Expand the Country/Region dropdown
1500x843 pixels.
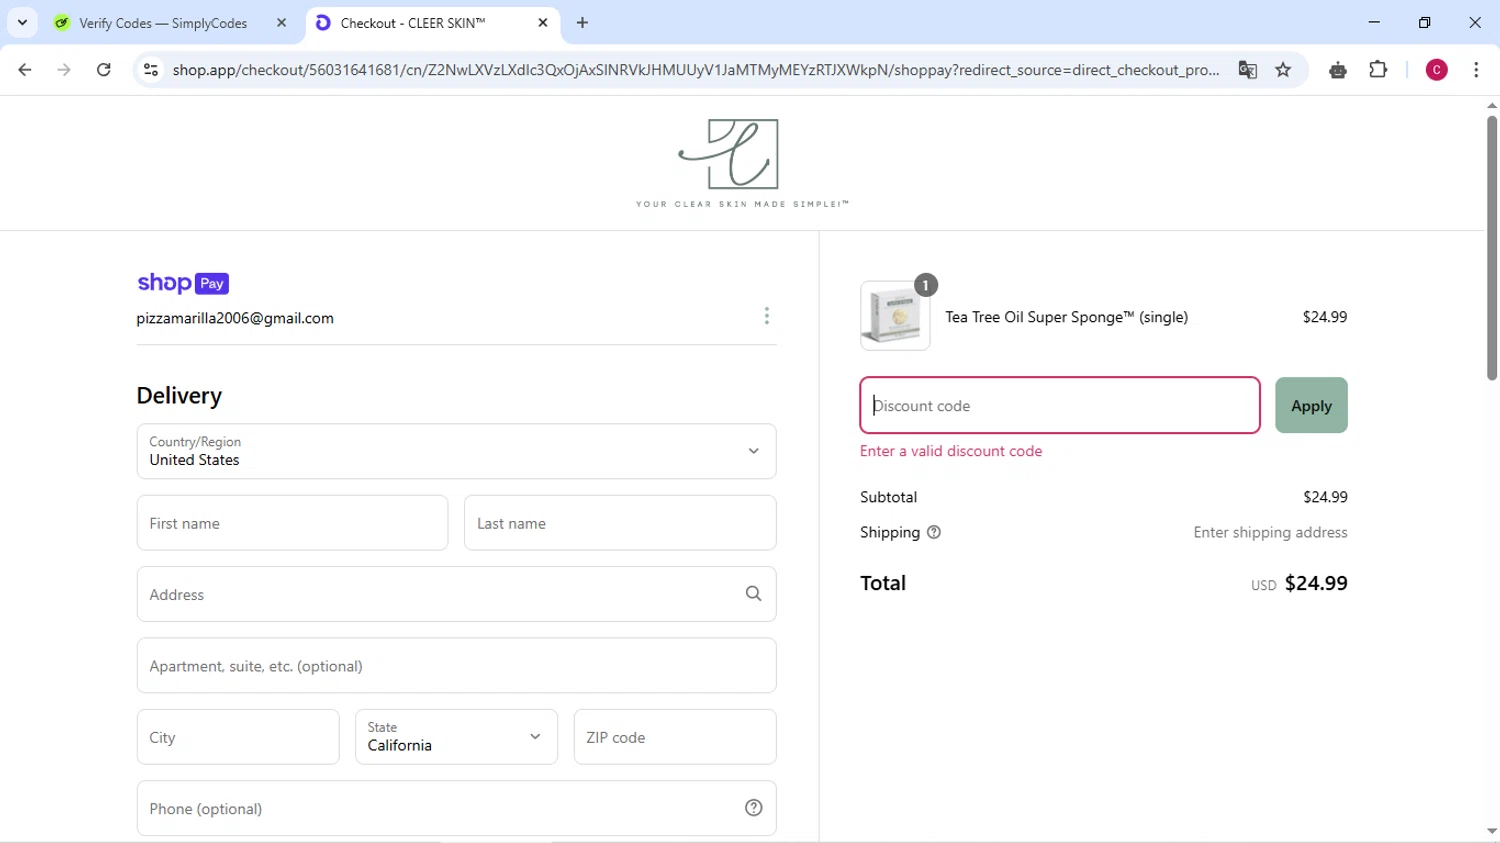point(456,451)
